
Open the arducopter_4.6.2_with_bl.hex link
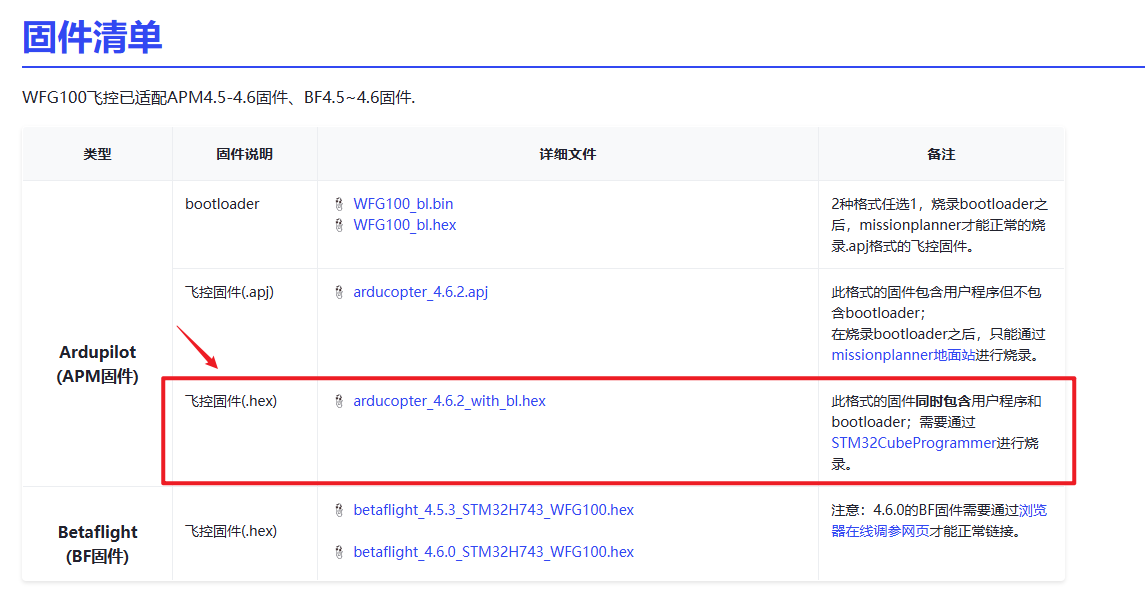coord(449,401)
